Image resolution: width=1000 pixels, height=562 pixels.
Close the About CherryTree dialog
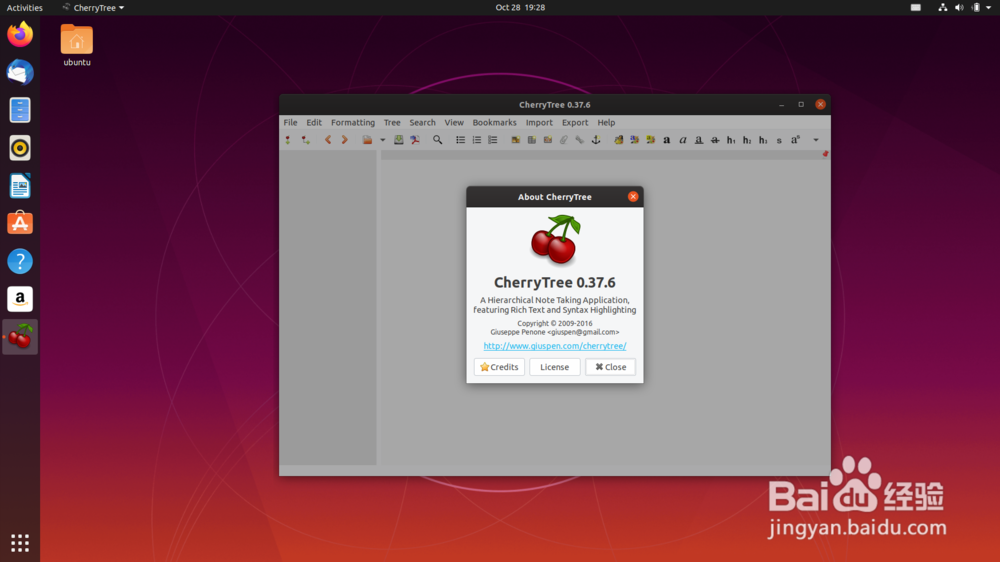pyautogui.click(x=633, y=196)
